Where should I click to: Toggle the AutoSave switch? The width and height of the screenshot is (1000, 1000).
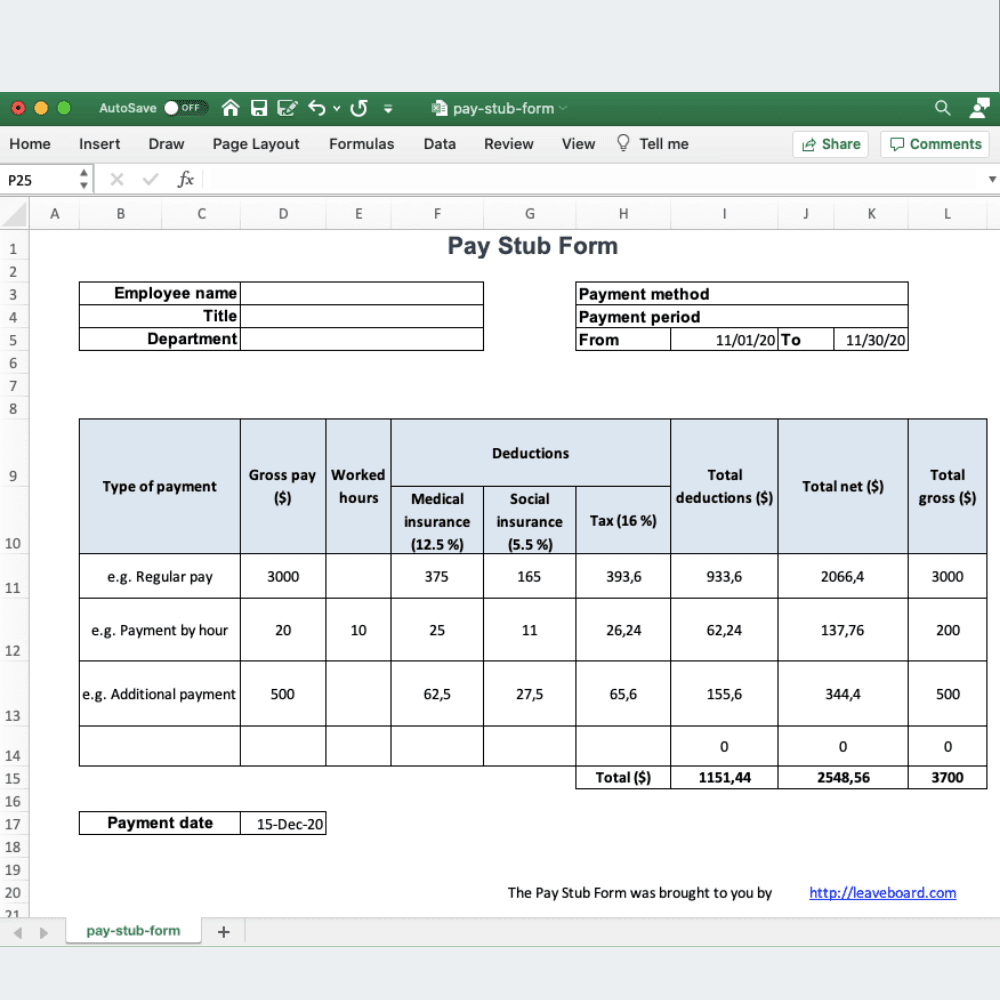(185, 108)
